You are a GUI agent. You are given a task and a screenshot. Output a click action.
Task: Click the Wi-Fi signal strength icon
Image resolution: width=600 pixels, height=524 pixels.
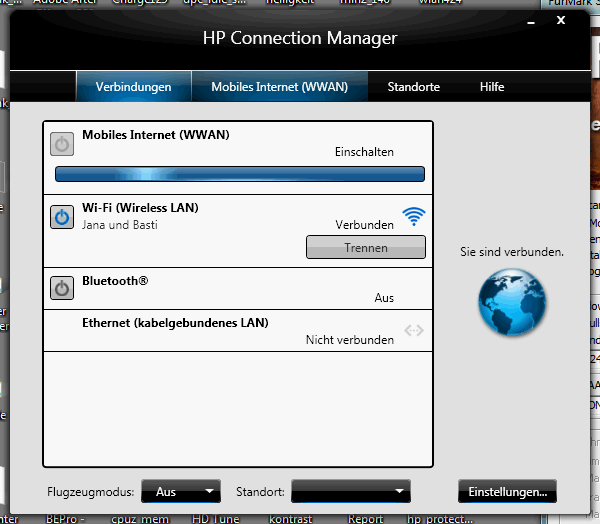(x=414, y=216)
